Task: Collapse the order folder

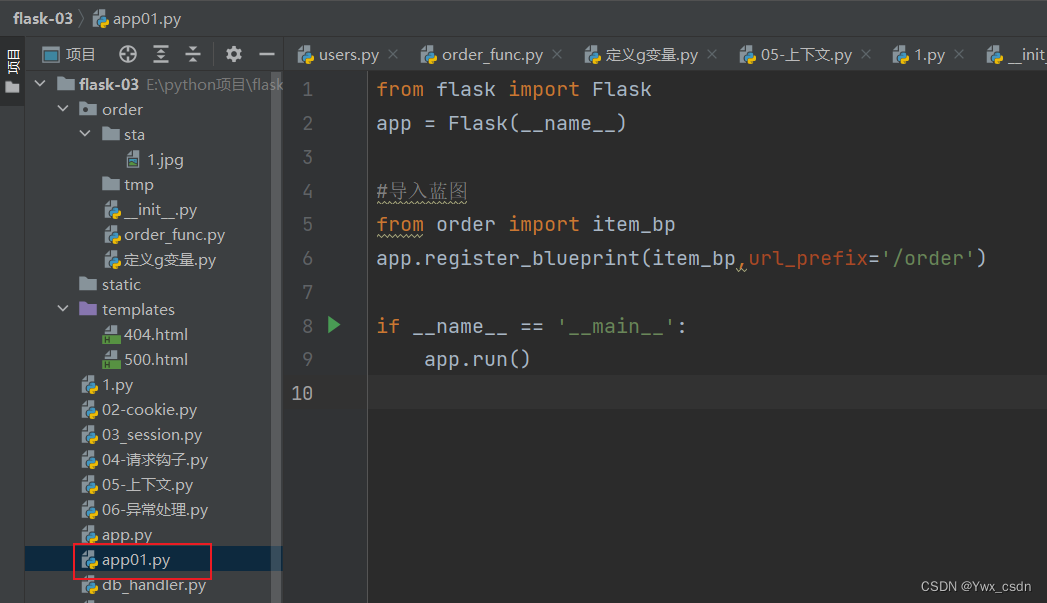Action: [x=63, y=110]
